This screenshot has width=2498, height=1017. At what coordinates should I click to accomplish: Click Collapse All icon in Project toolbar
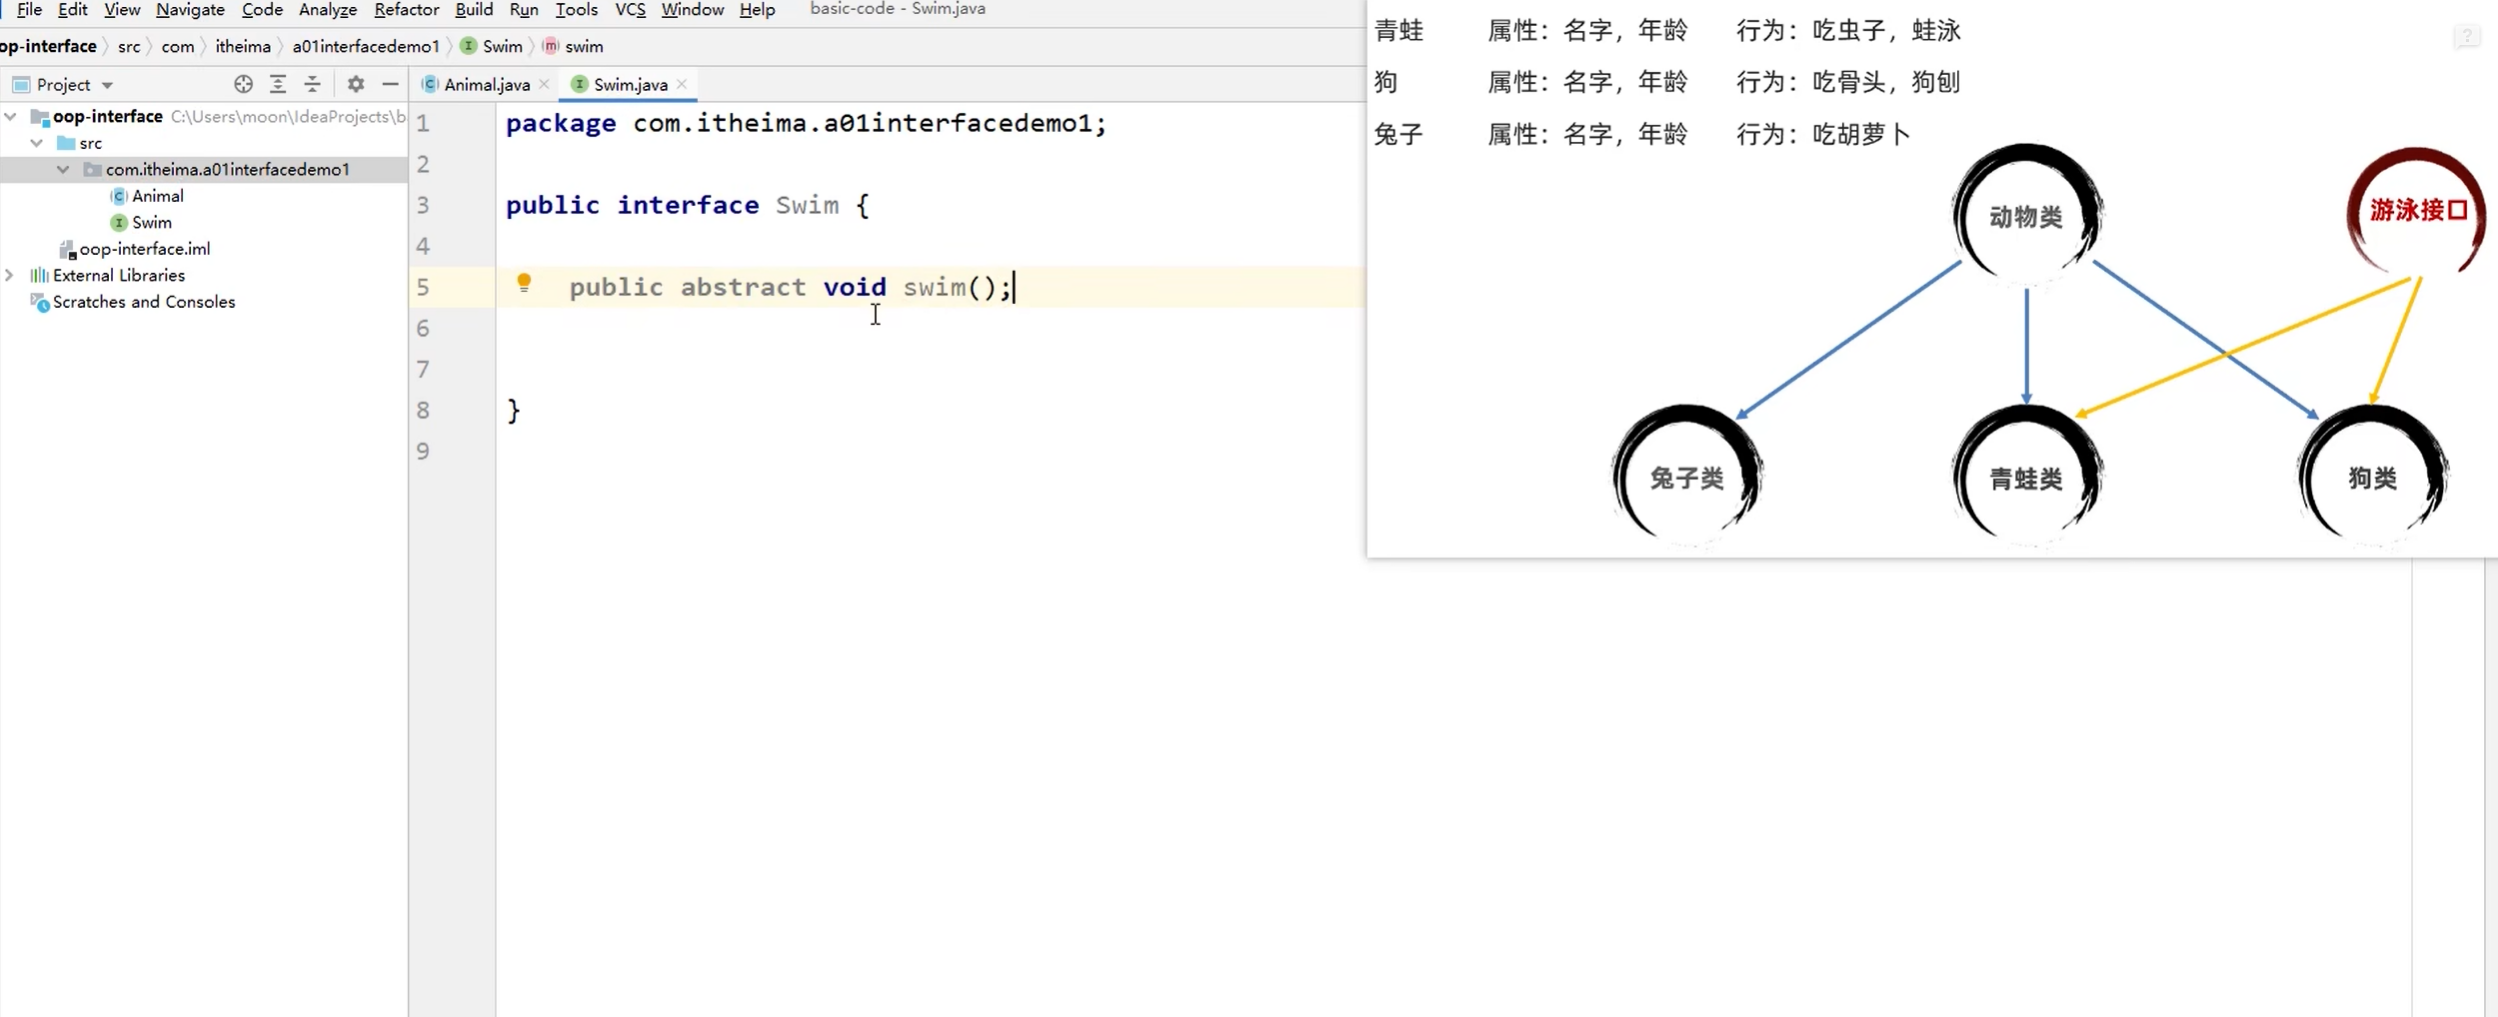[313, 84]
